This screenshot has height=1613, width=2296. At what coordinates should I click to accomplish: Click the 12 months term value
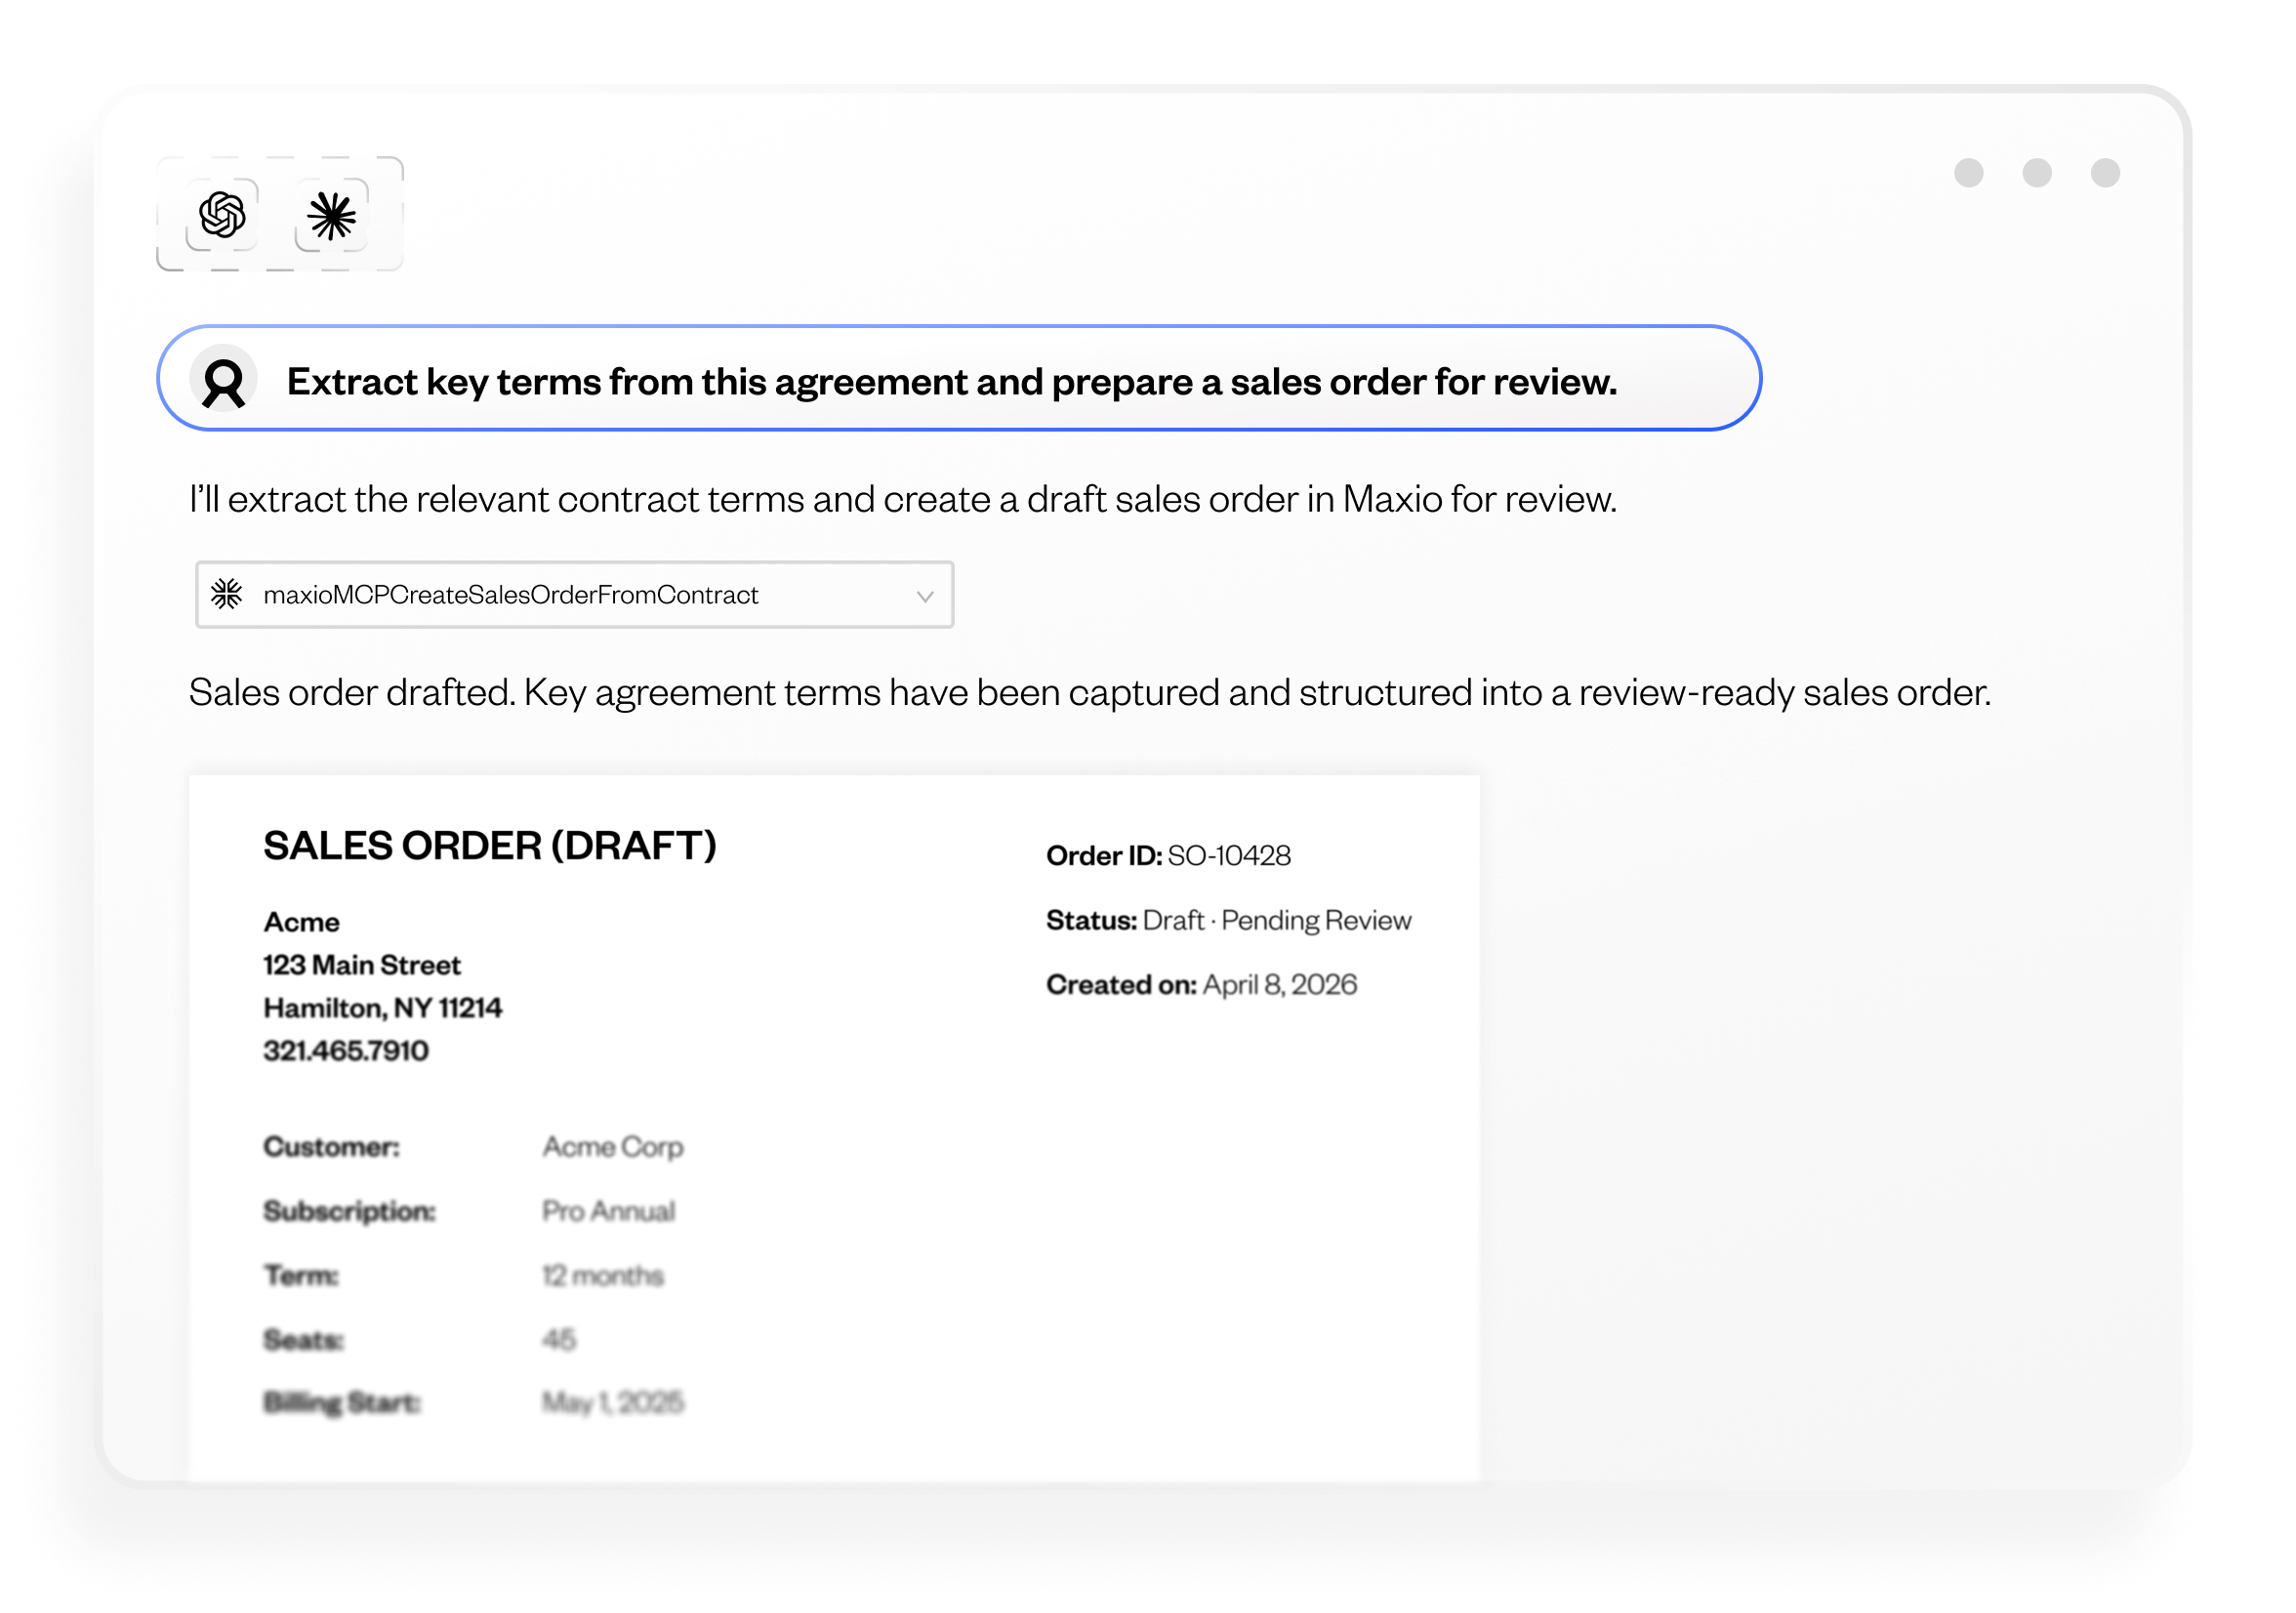tap(603, 1275)
